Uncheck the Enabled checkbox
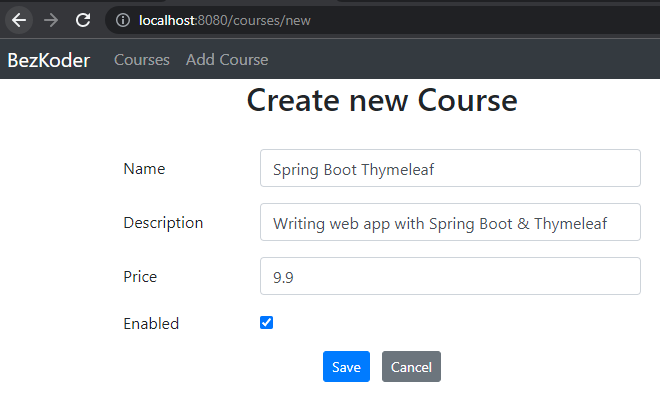Image resolution: width=660 pixels, height=400 pixels. click(x=266, y=323)
